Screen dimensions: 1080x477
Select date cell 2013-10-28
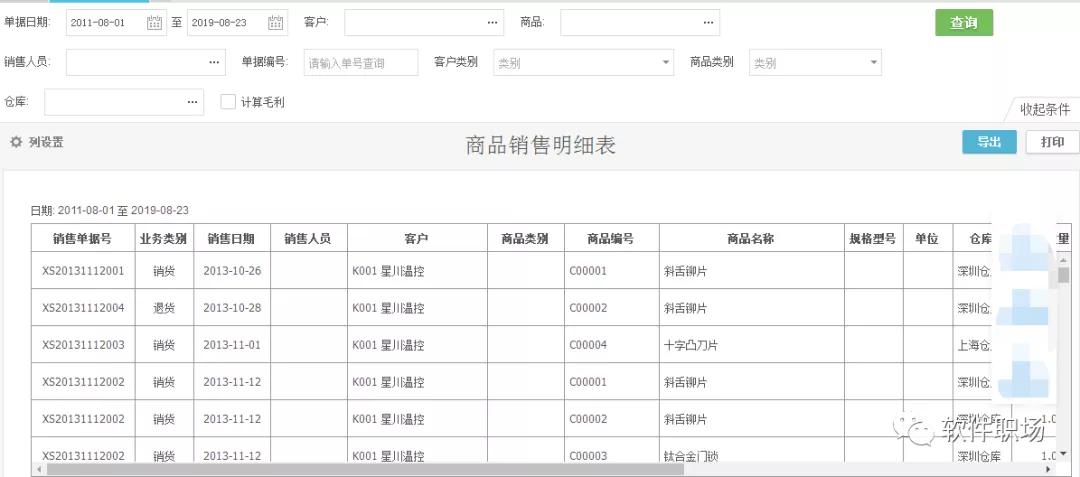232,308
